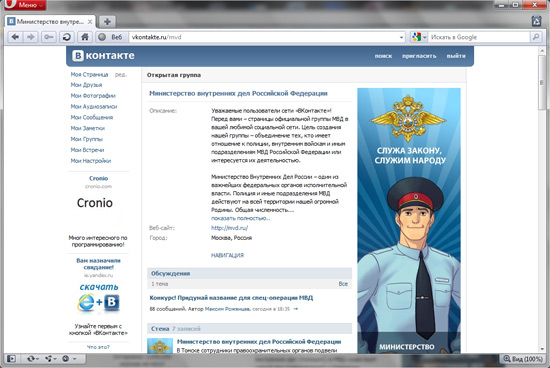Open Мои Сообщения

(x=92, y=118)
